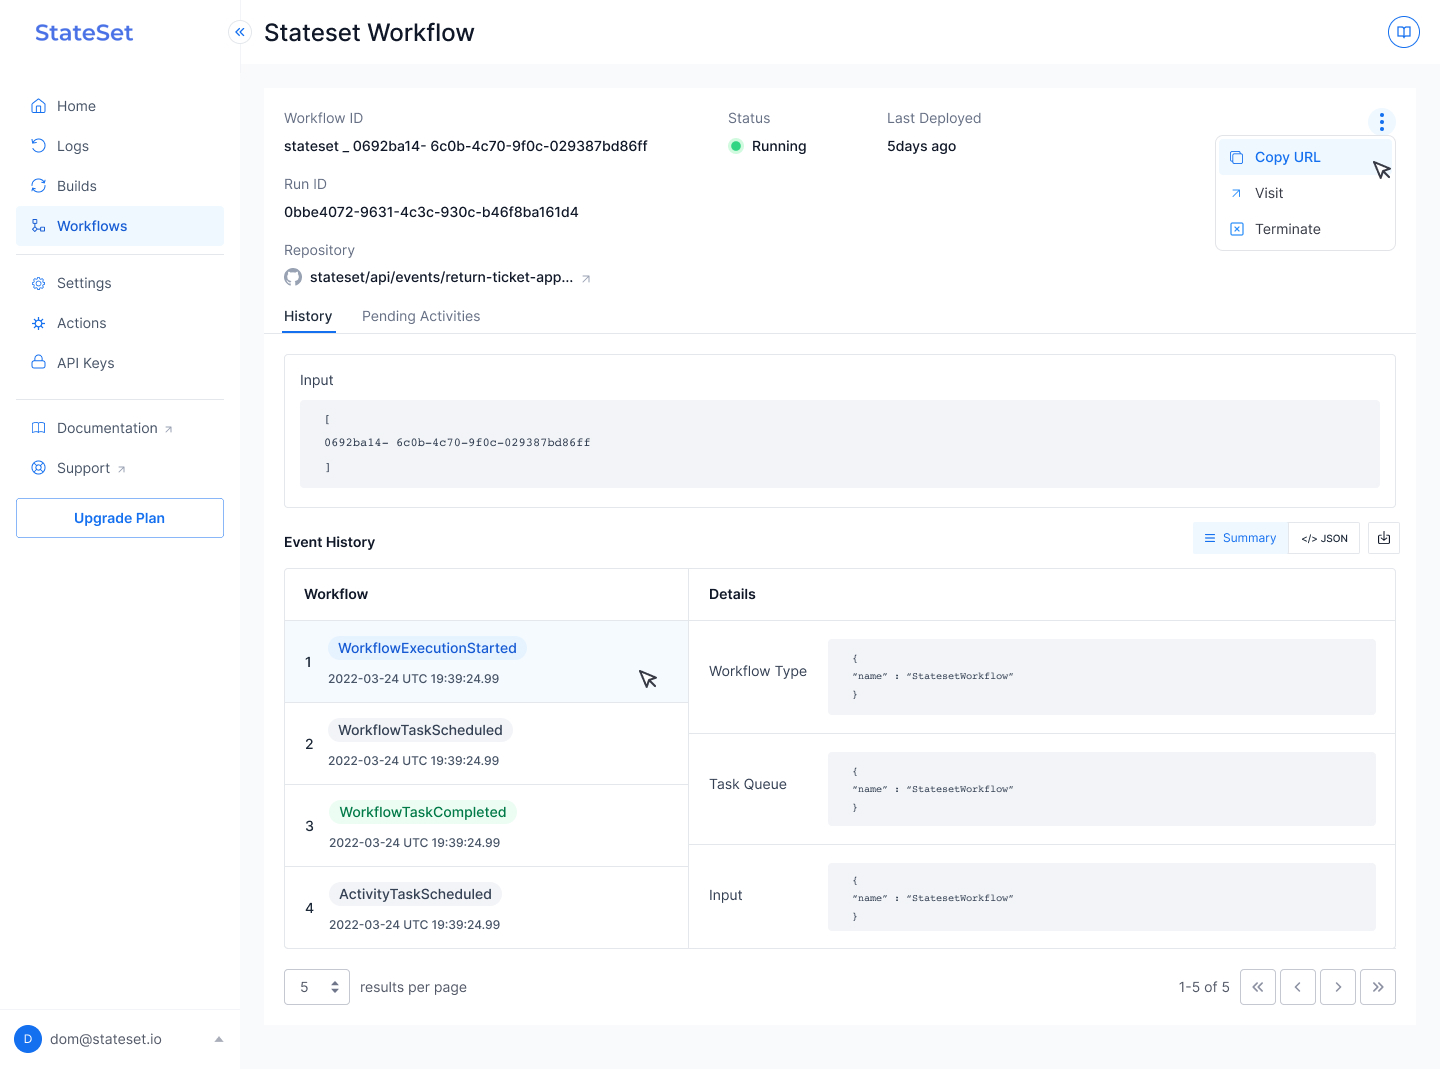Viewport: 1440px width, 1069px height.
Task: Click the Settings gear icon in the sidebar
Action: click(x=38, y=283)
